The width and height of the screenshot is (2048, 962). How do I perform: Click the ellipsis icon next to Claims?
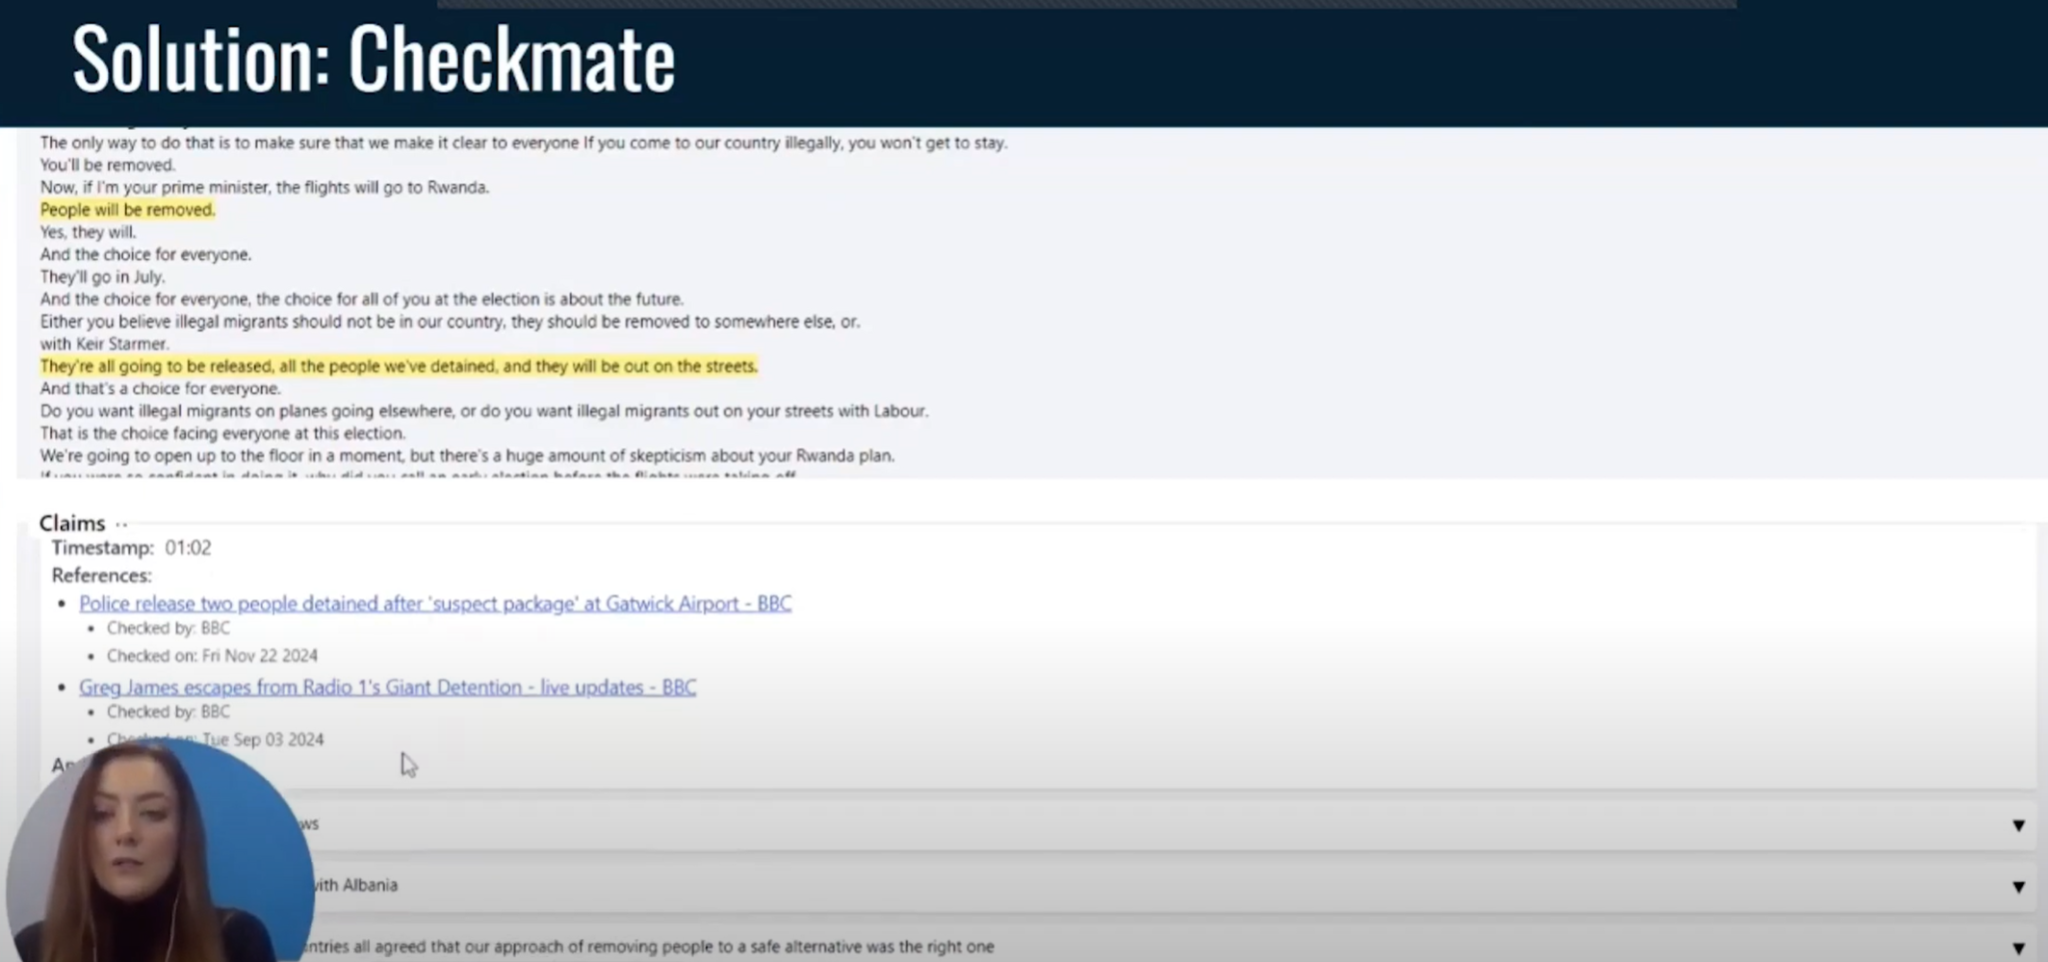click(121, 524)
